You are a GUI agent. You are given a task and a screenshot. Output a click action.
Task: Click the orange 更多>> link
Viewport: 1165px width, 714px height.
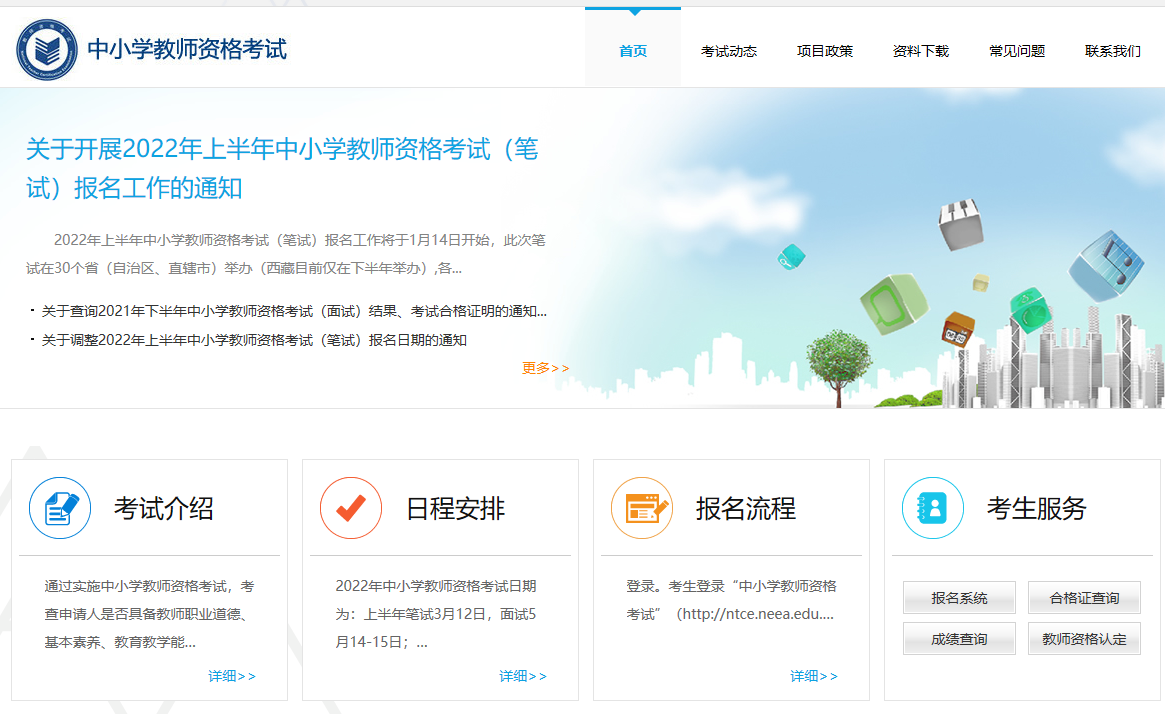click(545, 368)
